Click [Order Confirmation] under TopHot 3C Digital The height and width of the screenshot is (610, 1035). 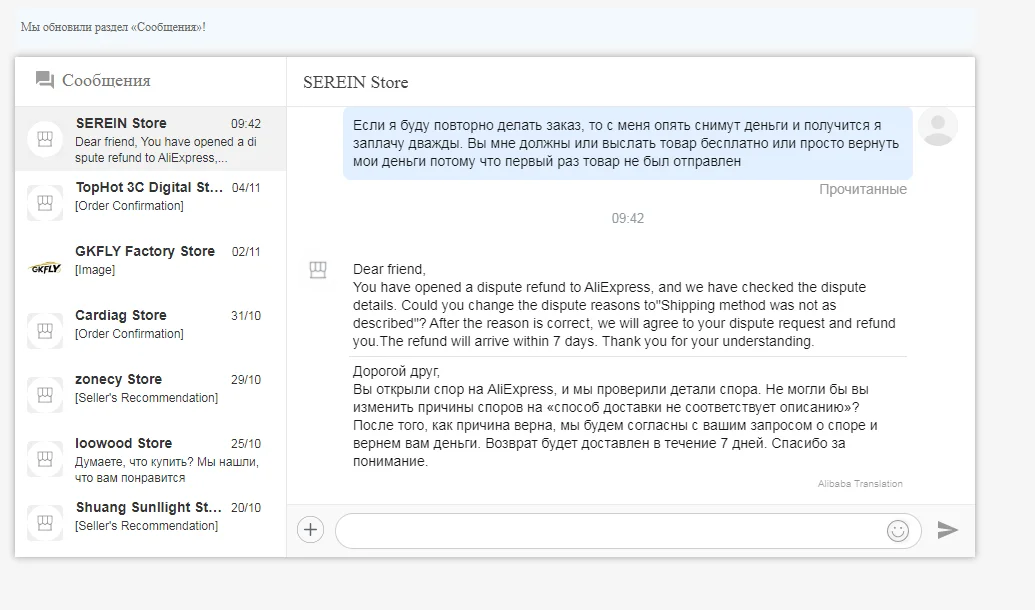tap(129, 205)
